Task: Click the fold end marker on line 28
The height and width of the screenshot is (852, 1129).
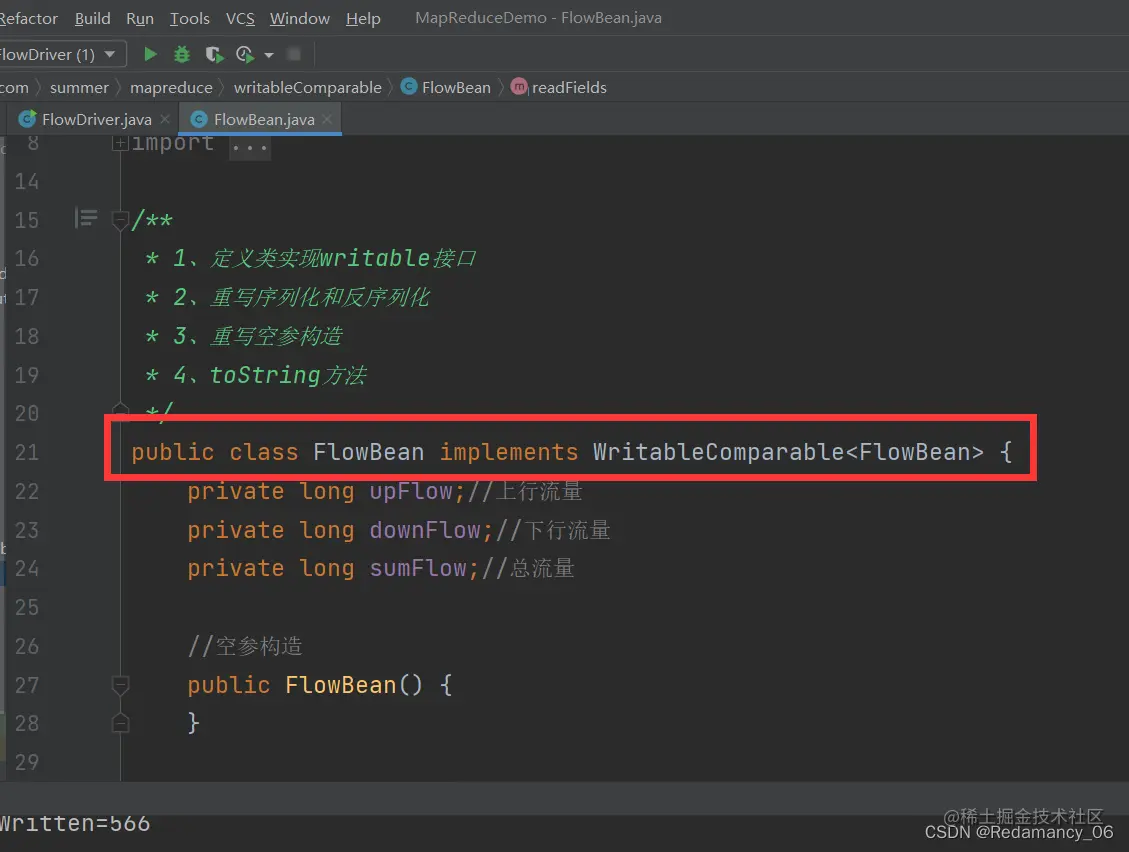Action: point(120,723)
